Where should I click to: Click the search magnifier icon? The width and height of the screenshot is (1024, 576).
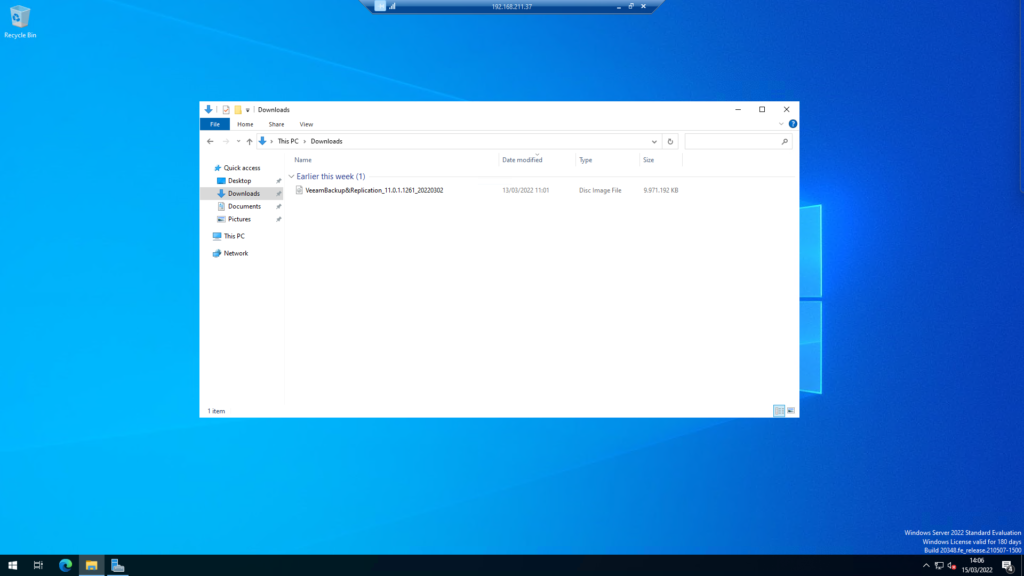[784, 141]
